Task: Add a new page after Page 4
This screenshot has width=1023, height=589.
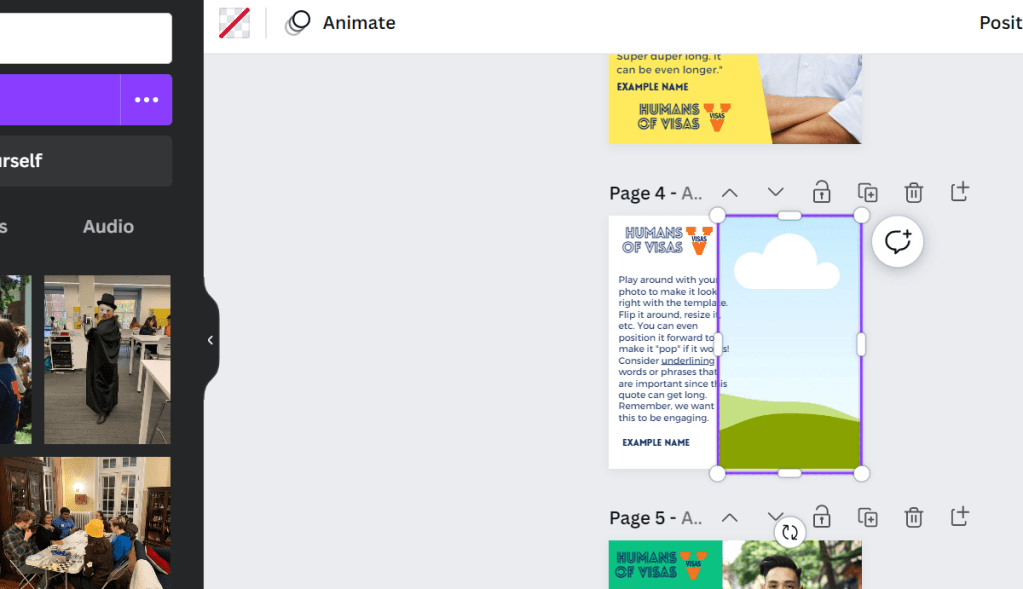Action: click(x=959, y=192)
